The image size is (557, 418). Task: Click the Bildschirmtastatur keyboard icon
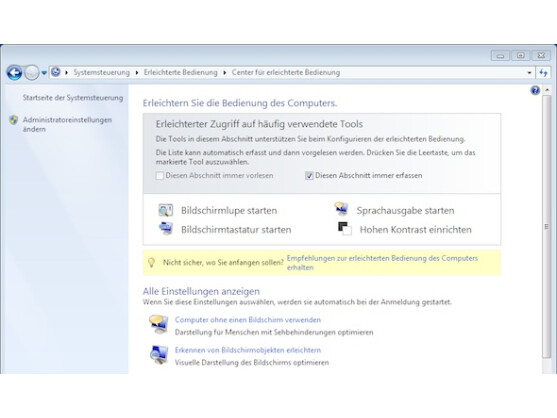coord(166,228)
